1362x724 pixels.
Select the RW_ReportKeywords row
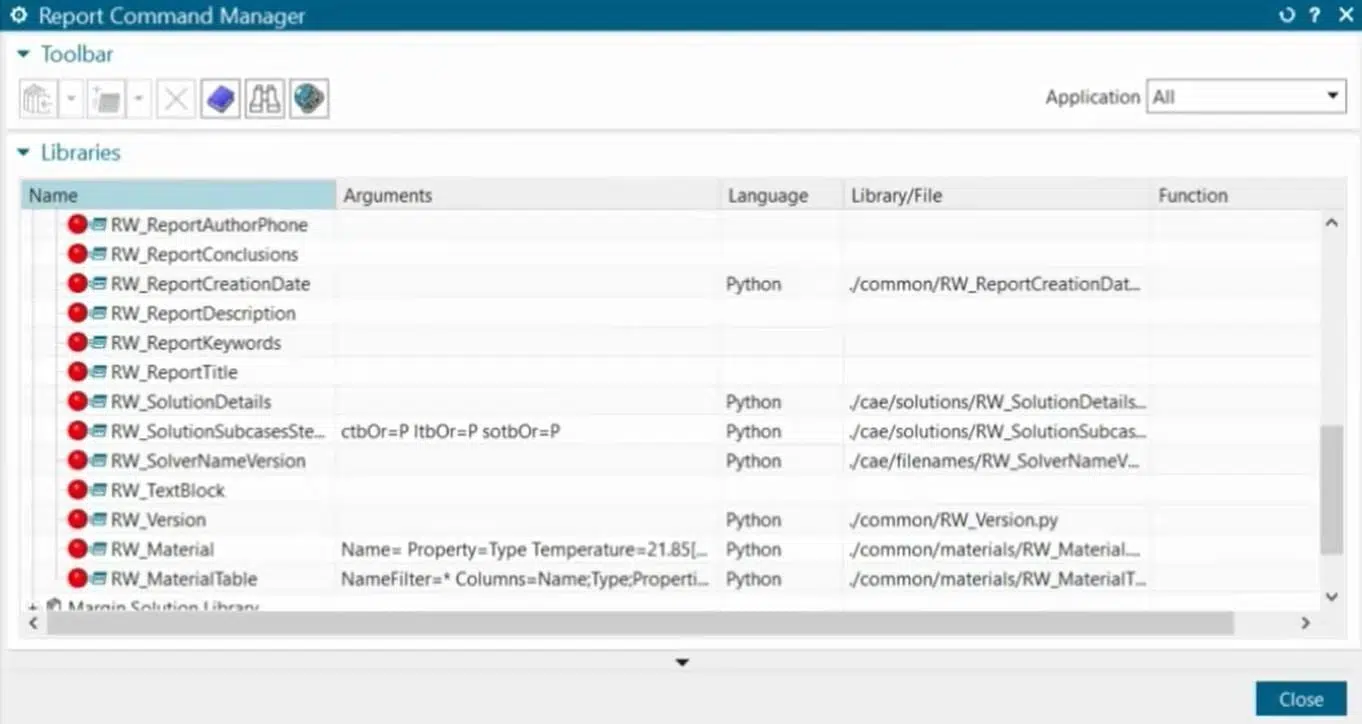tap(671, 343)
